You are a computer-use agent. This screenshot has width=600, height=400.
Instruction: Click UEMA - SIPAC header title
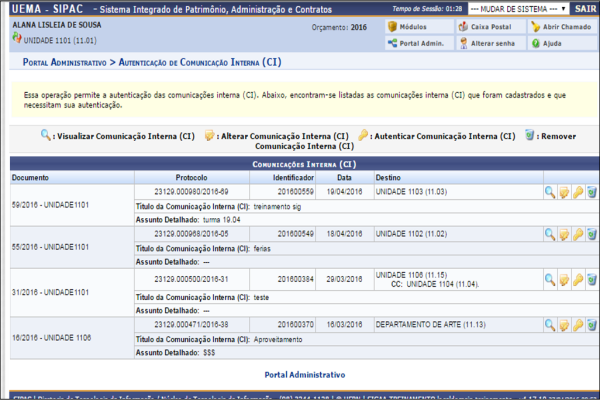(x=47, y=9)
